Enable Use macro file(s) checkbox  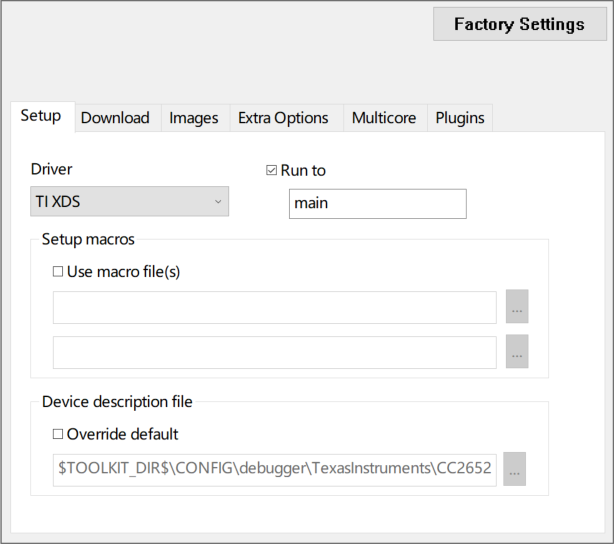(x=58, y=271)
